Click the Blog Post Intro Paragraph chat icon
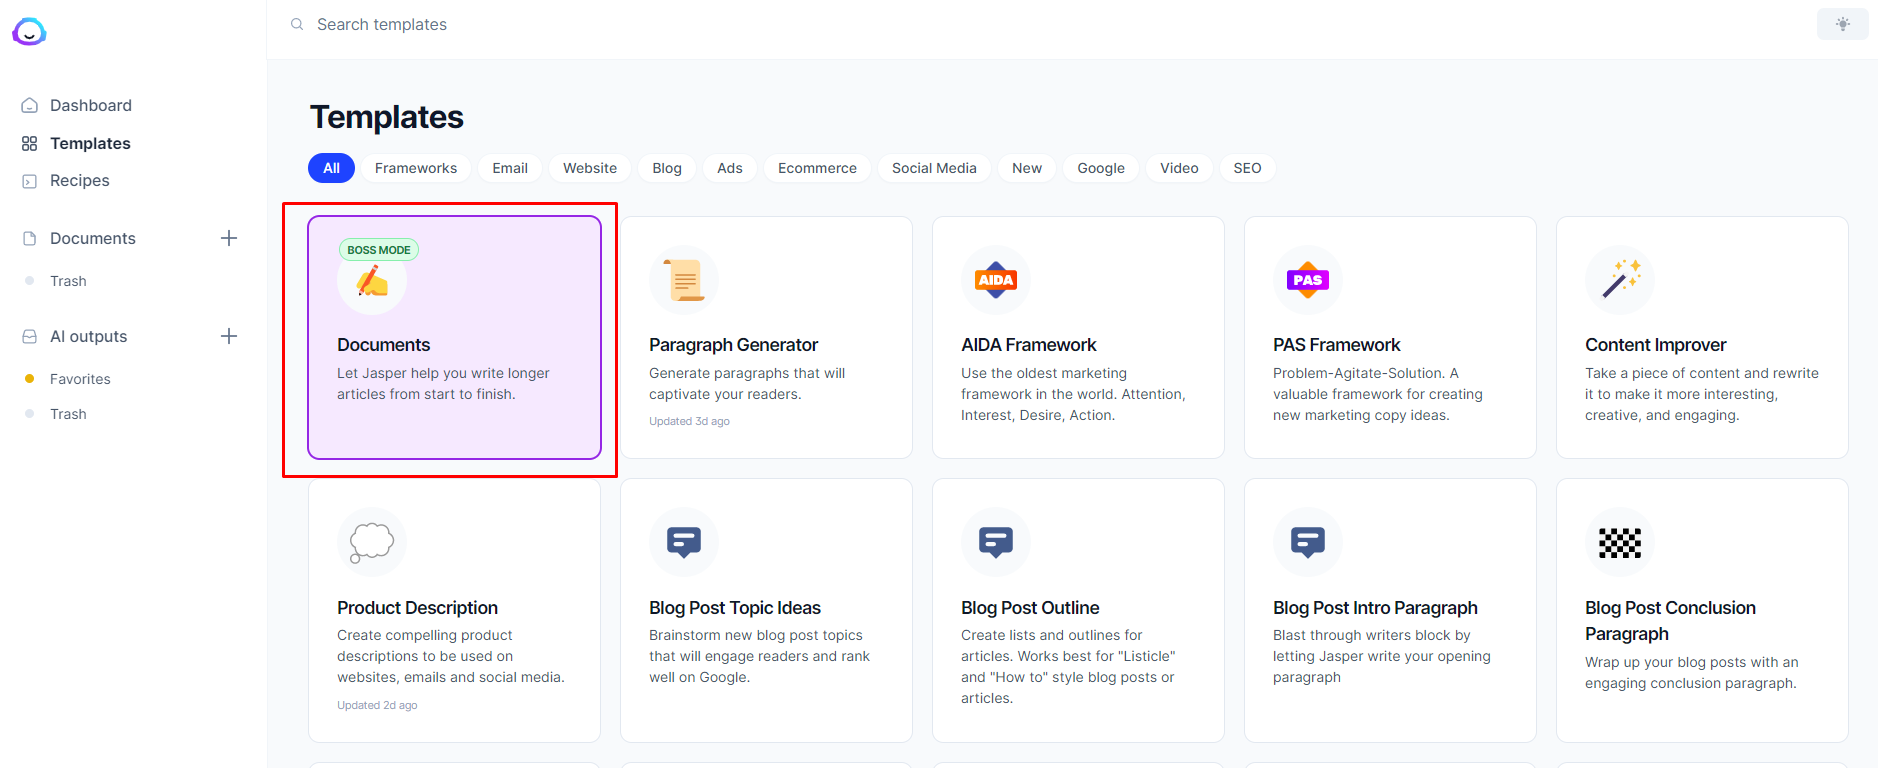1878x768 pixels. pos(1308,542)
